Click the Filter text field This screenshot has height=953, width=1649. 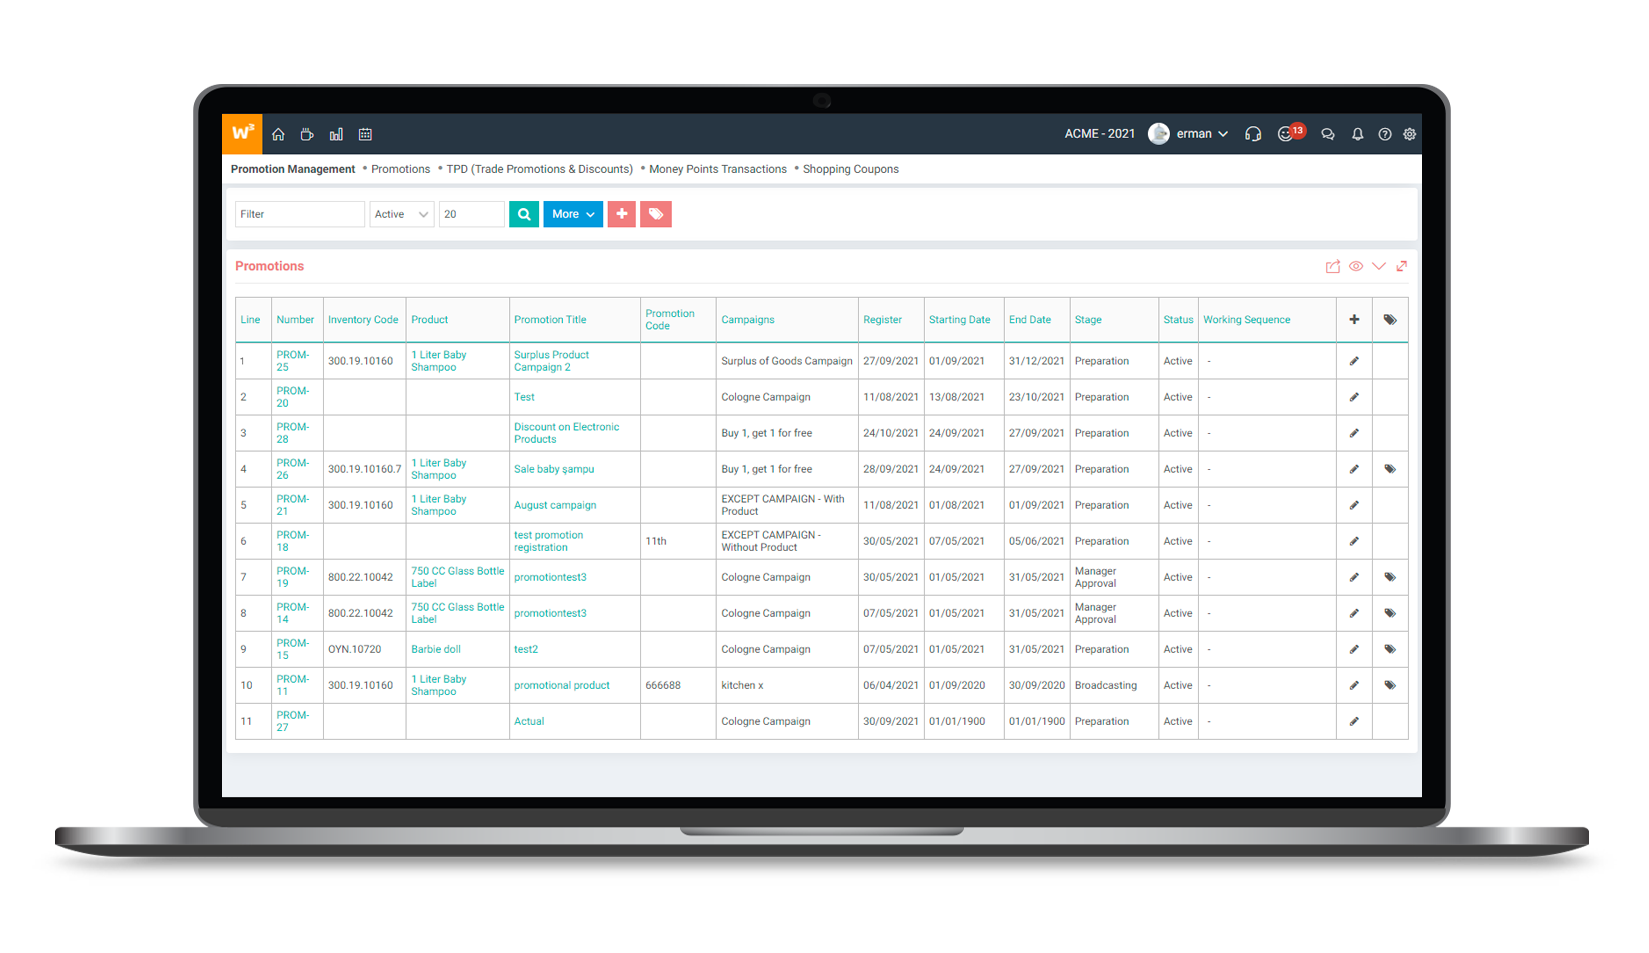point(299,214)
